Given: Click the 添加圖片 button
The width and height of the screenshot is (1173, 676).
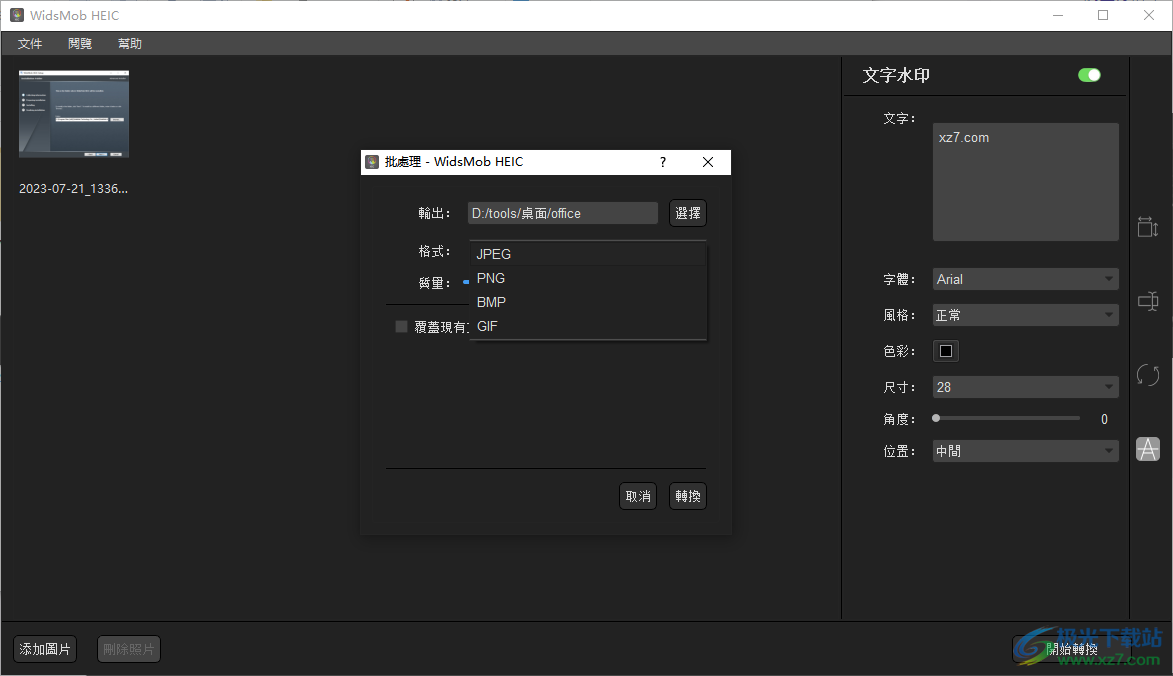Looking at the screenshot, I should click(45, 649).
